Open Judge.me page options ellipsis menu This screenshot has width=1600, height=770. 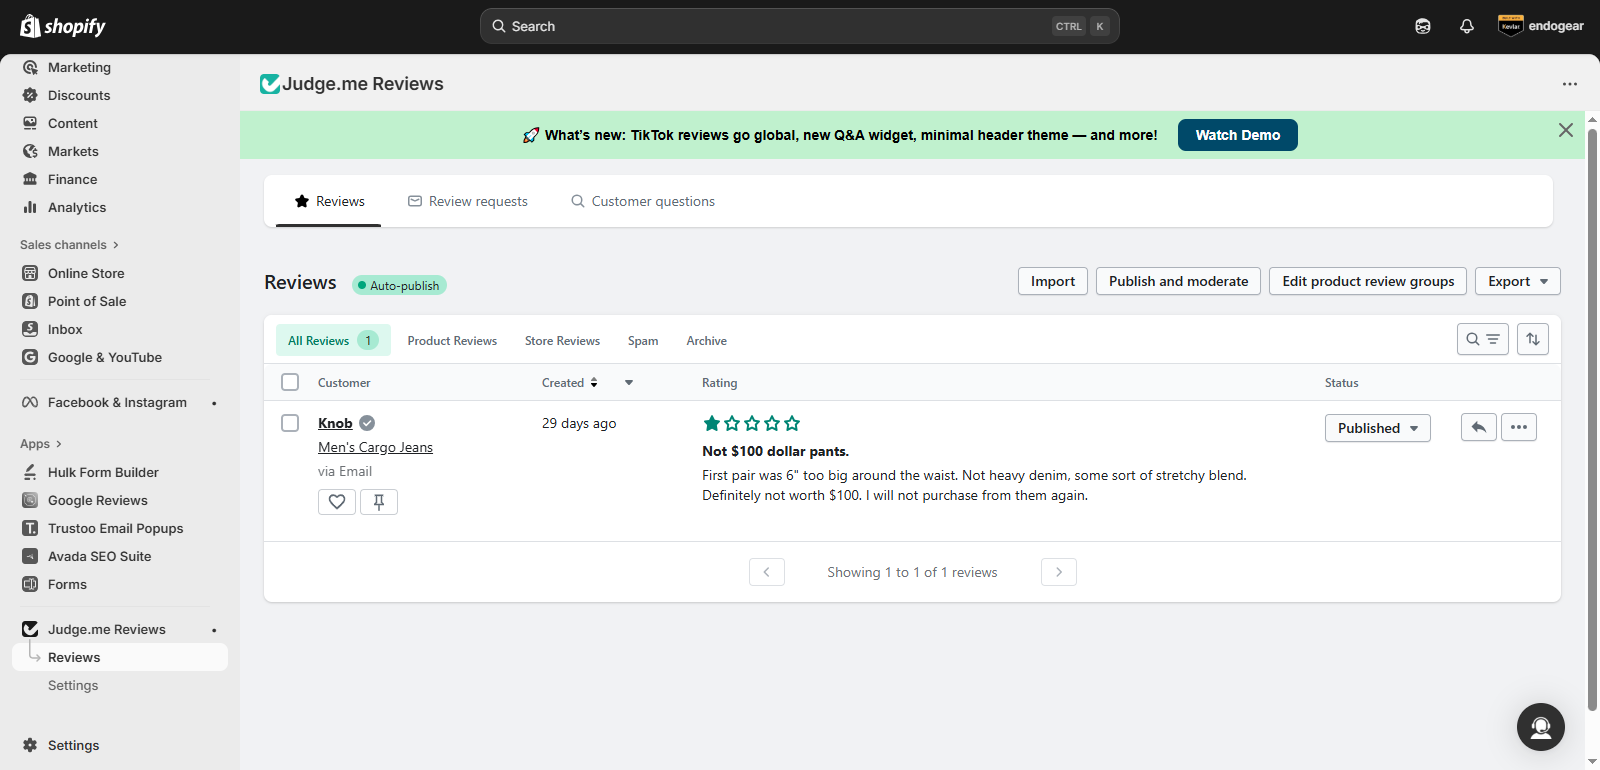pyautogui.click(x=1569, y=84)
